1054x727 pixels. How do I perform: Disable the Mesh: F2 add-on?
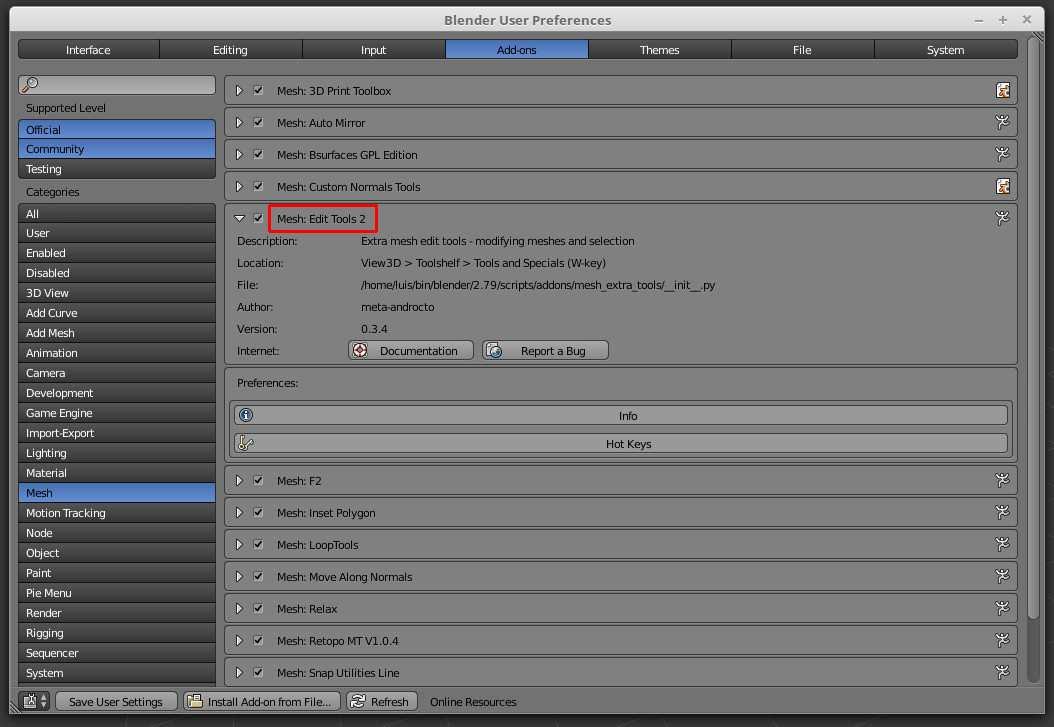[x=258, y=480]
